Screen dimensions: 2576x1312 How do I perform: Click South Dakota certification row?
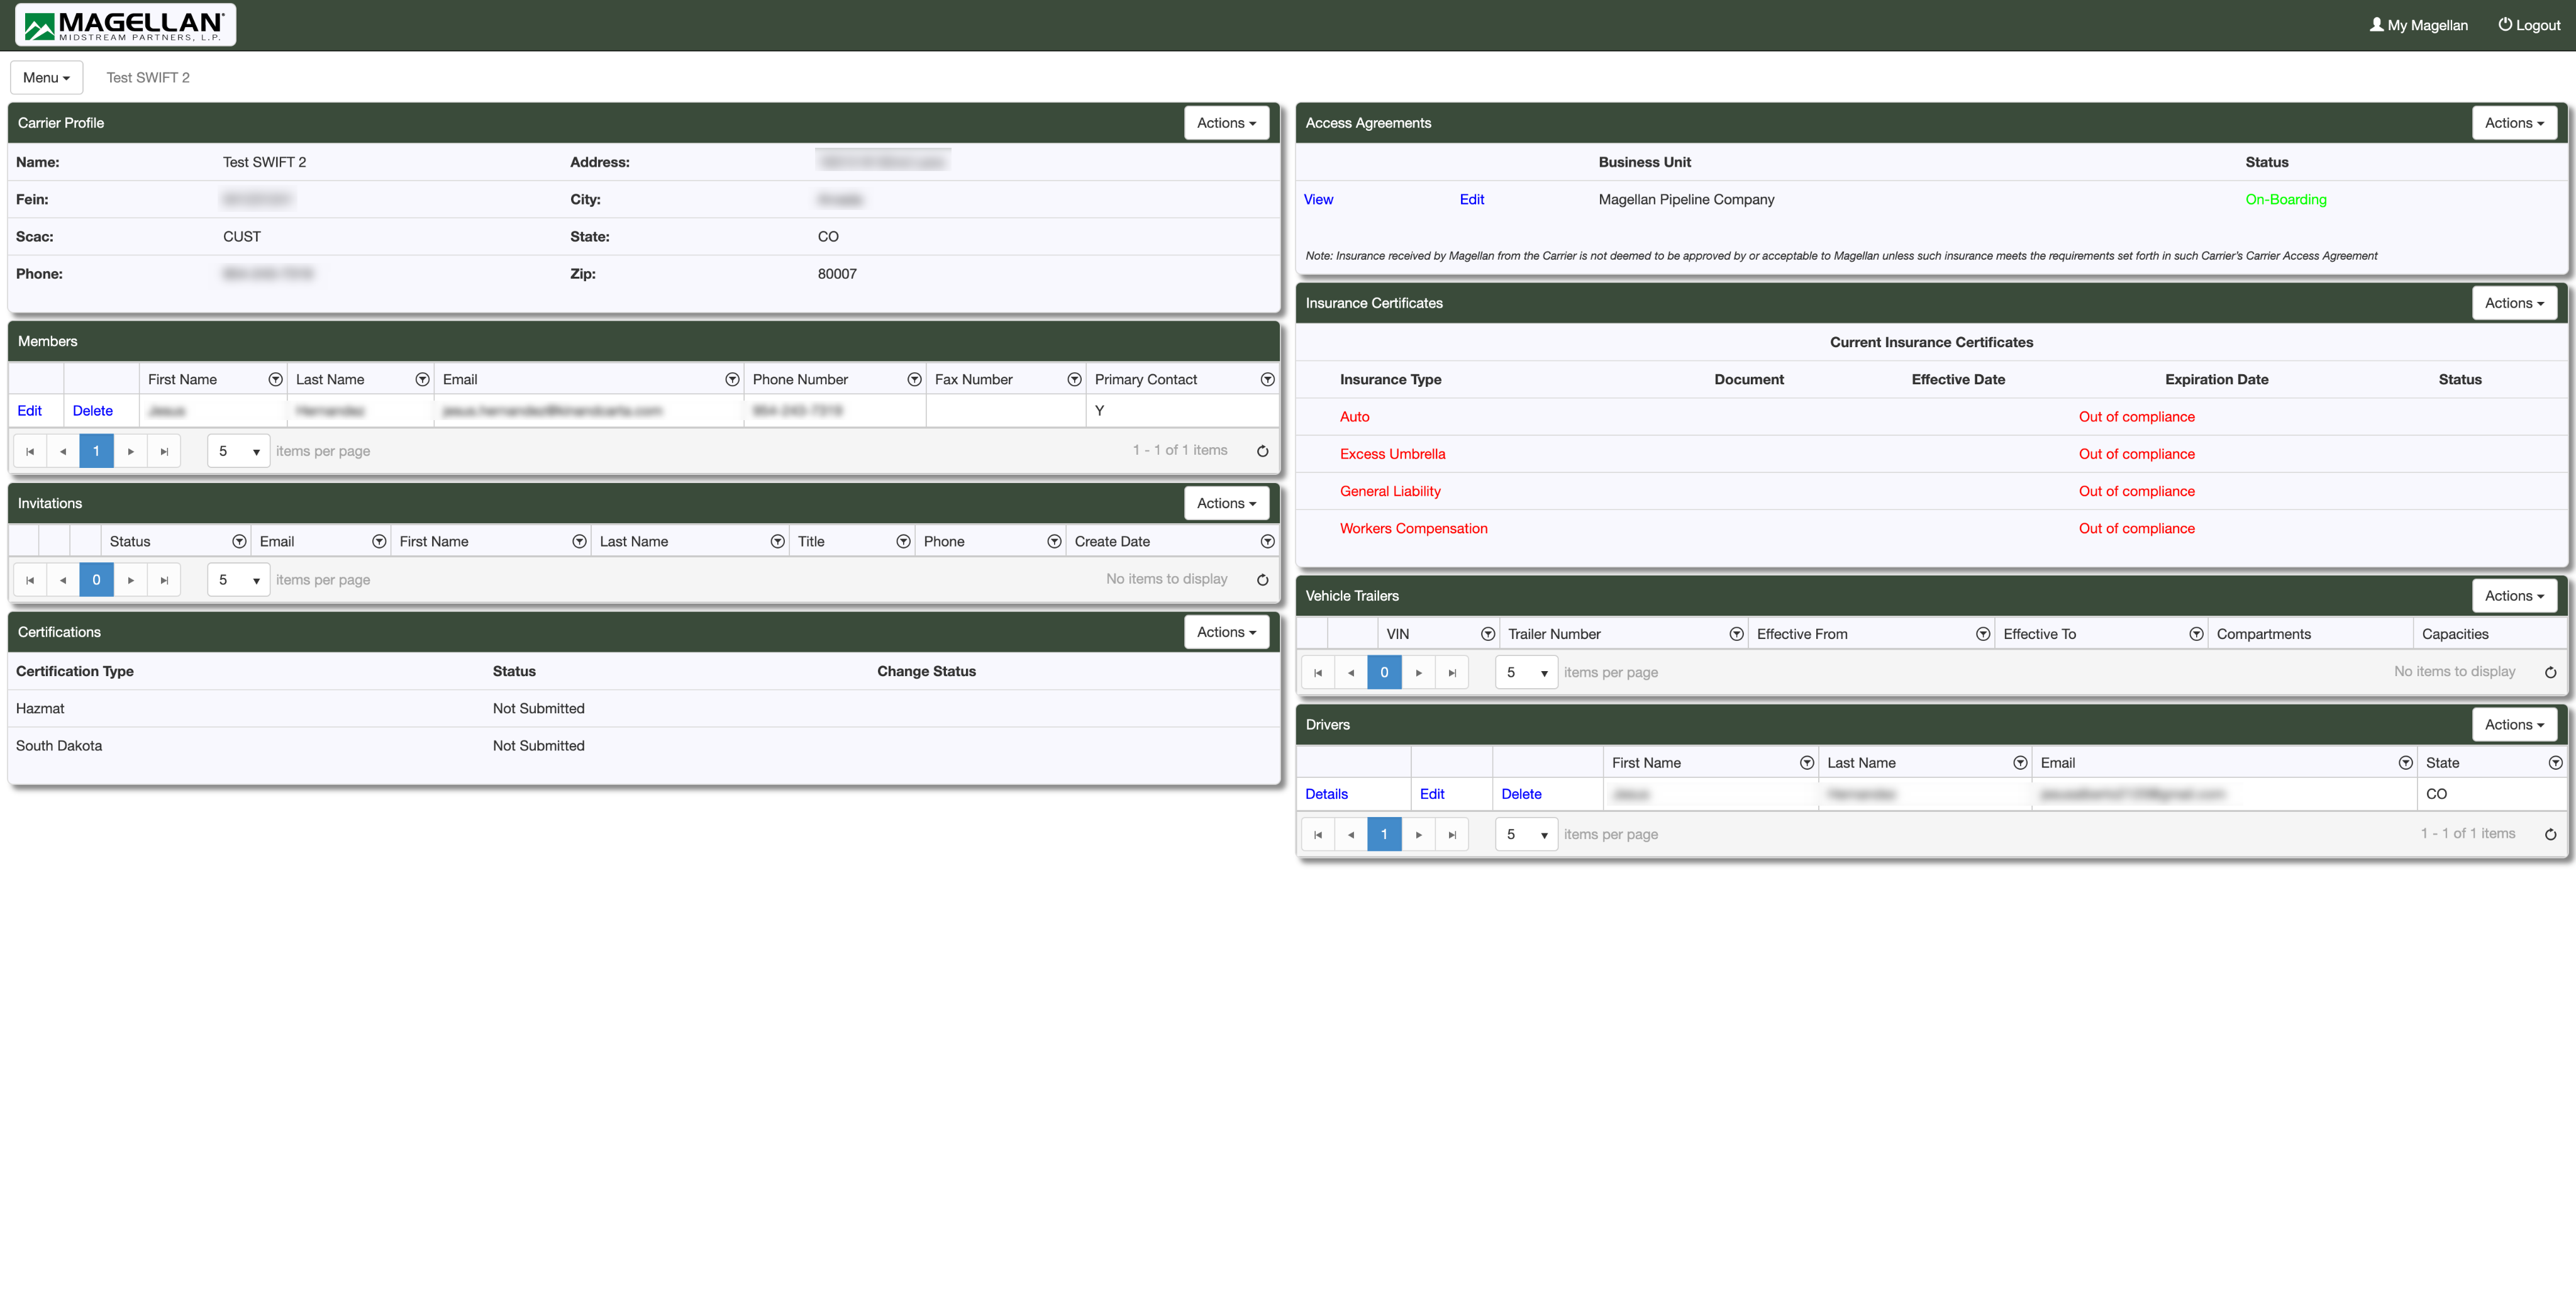coord(644,746)
